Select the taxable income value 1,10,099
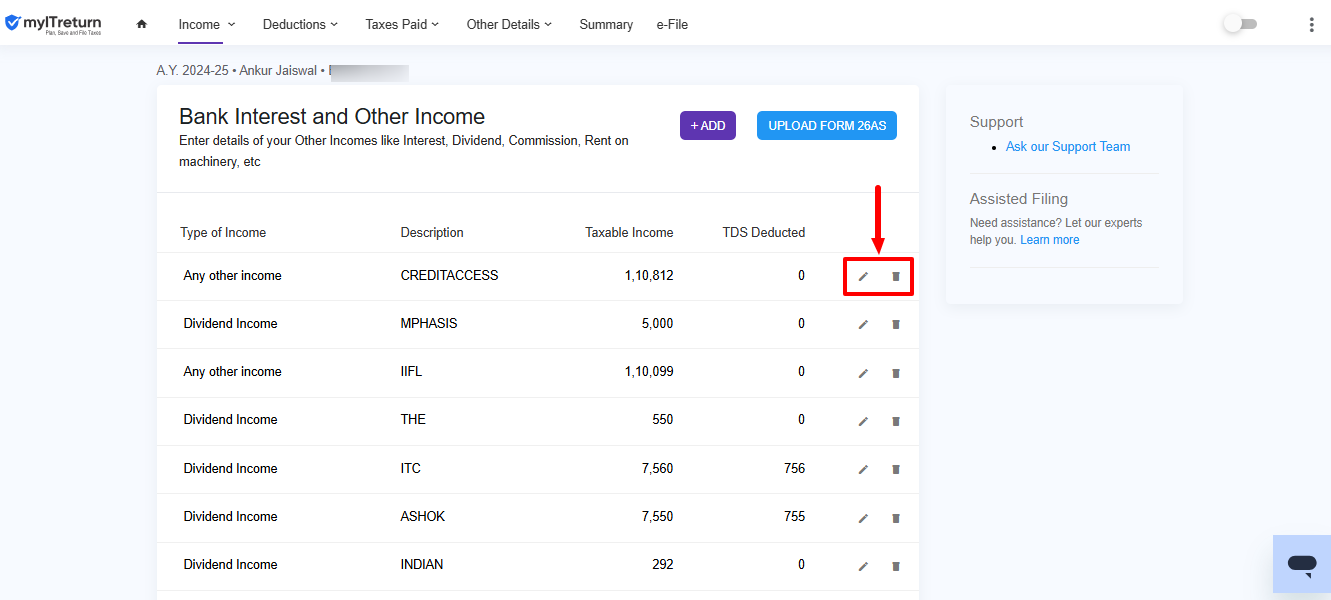The height and width of the screenshot is (600, 1331). coord(649,371)
